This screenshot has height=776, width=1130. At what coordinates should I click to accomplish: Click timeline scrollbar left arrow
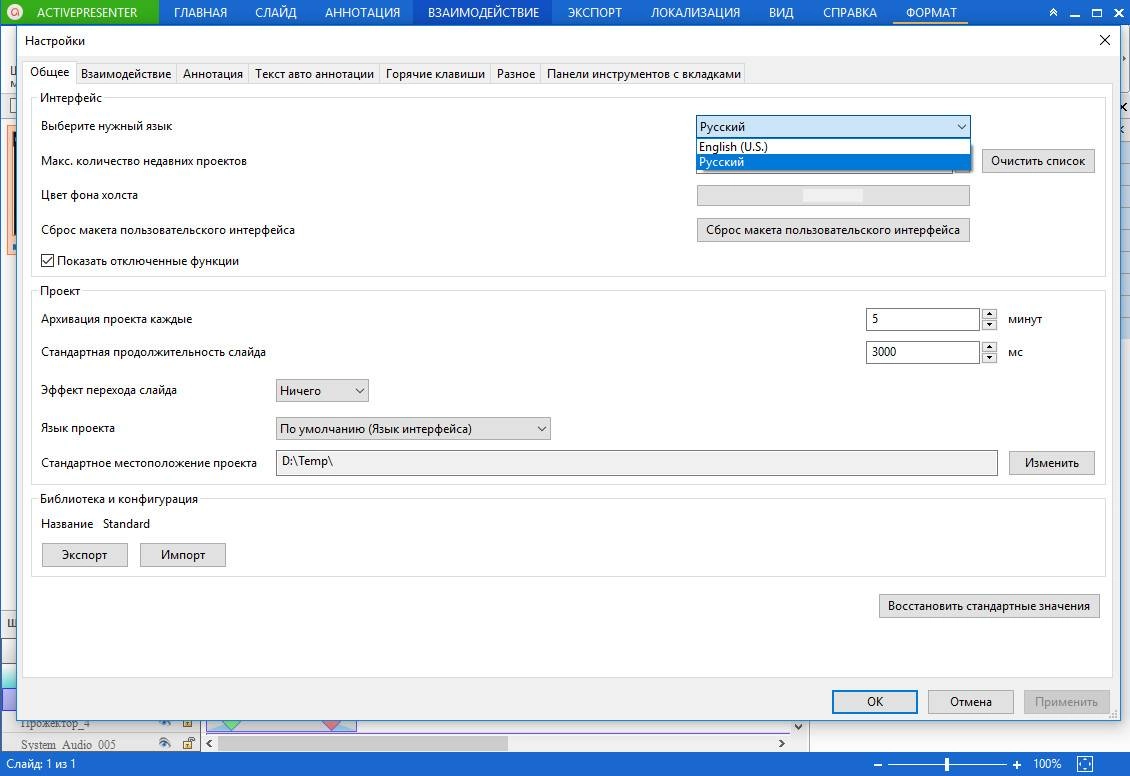pos(210,743)
